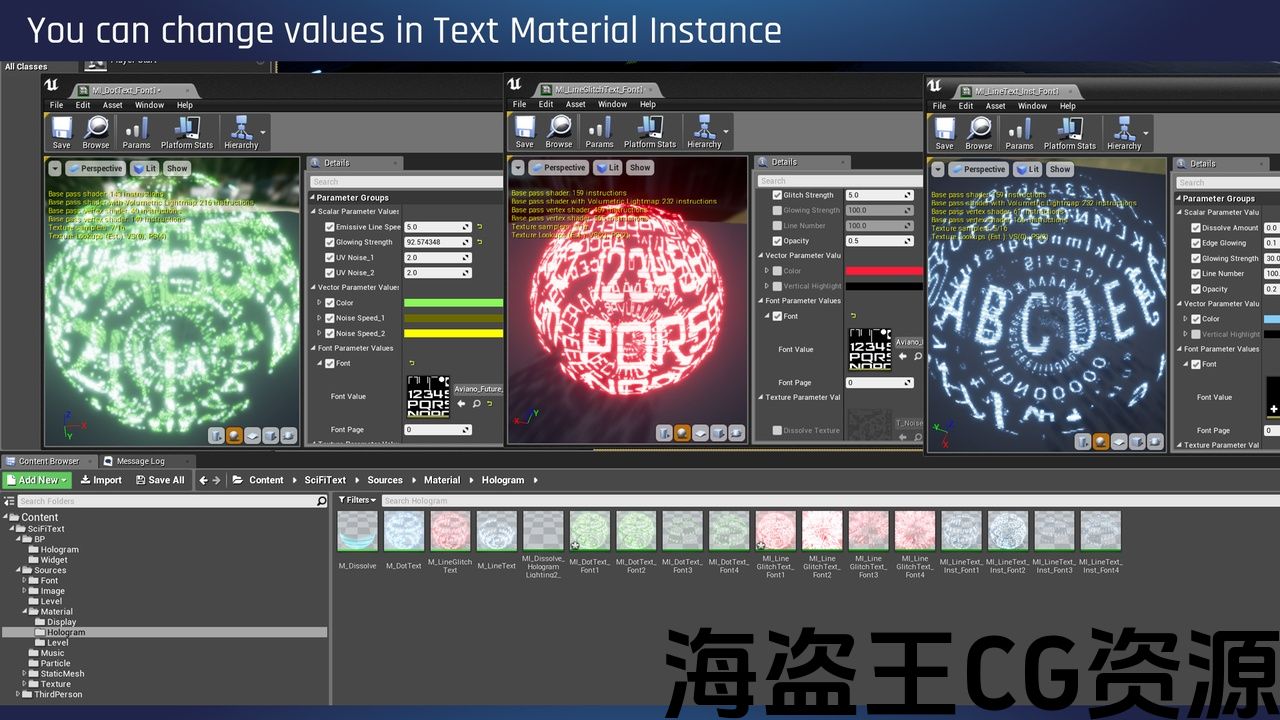The height and width of the screenshot is (720, 1280).
Task: Disable the Glitch Strength parameter checkbox
Action: pyautogui.click(x=777, y=195)
